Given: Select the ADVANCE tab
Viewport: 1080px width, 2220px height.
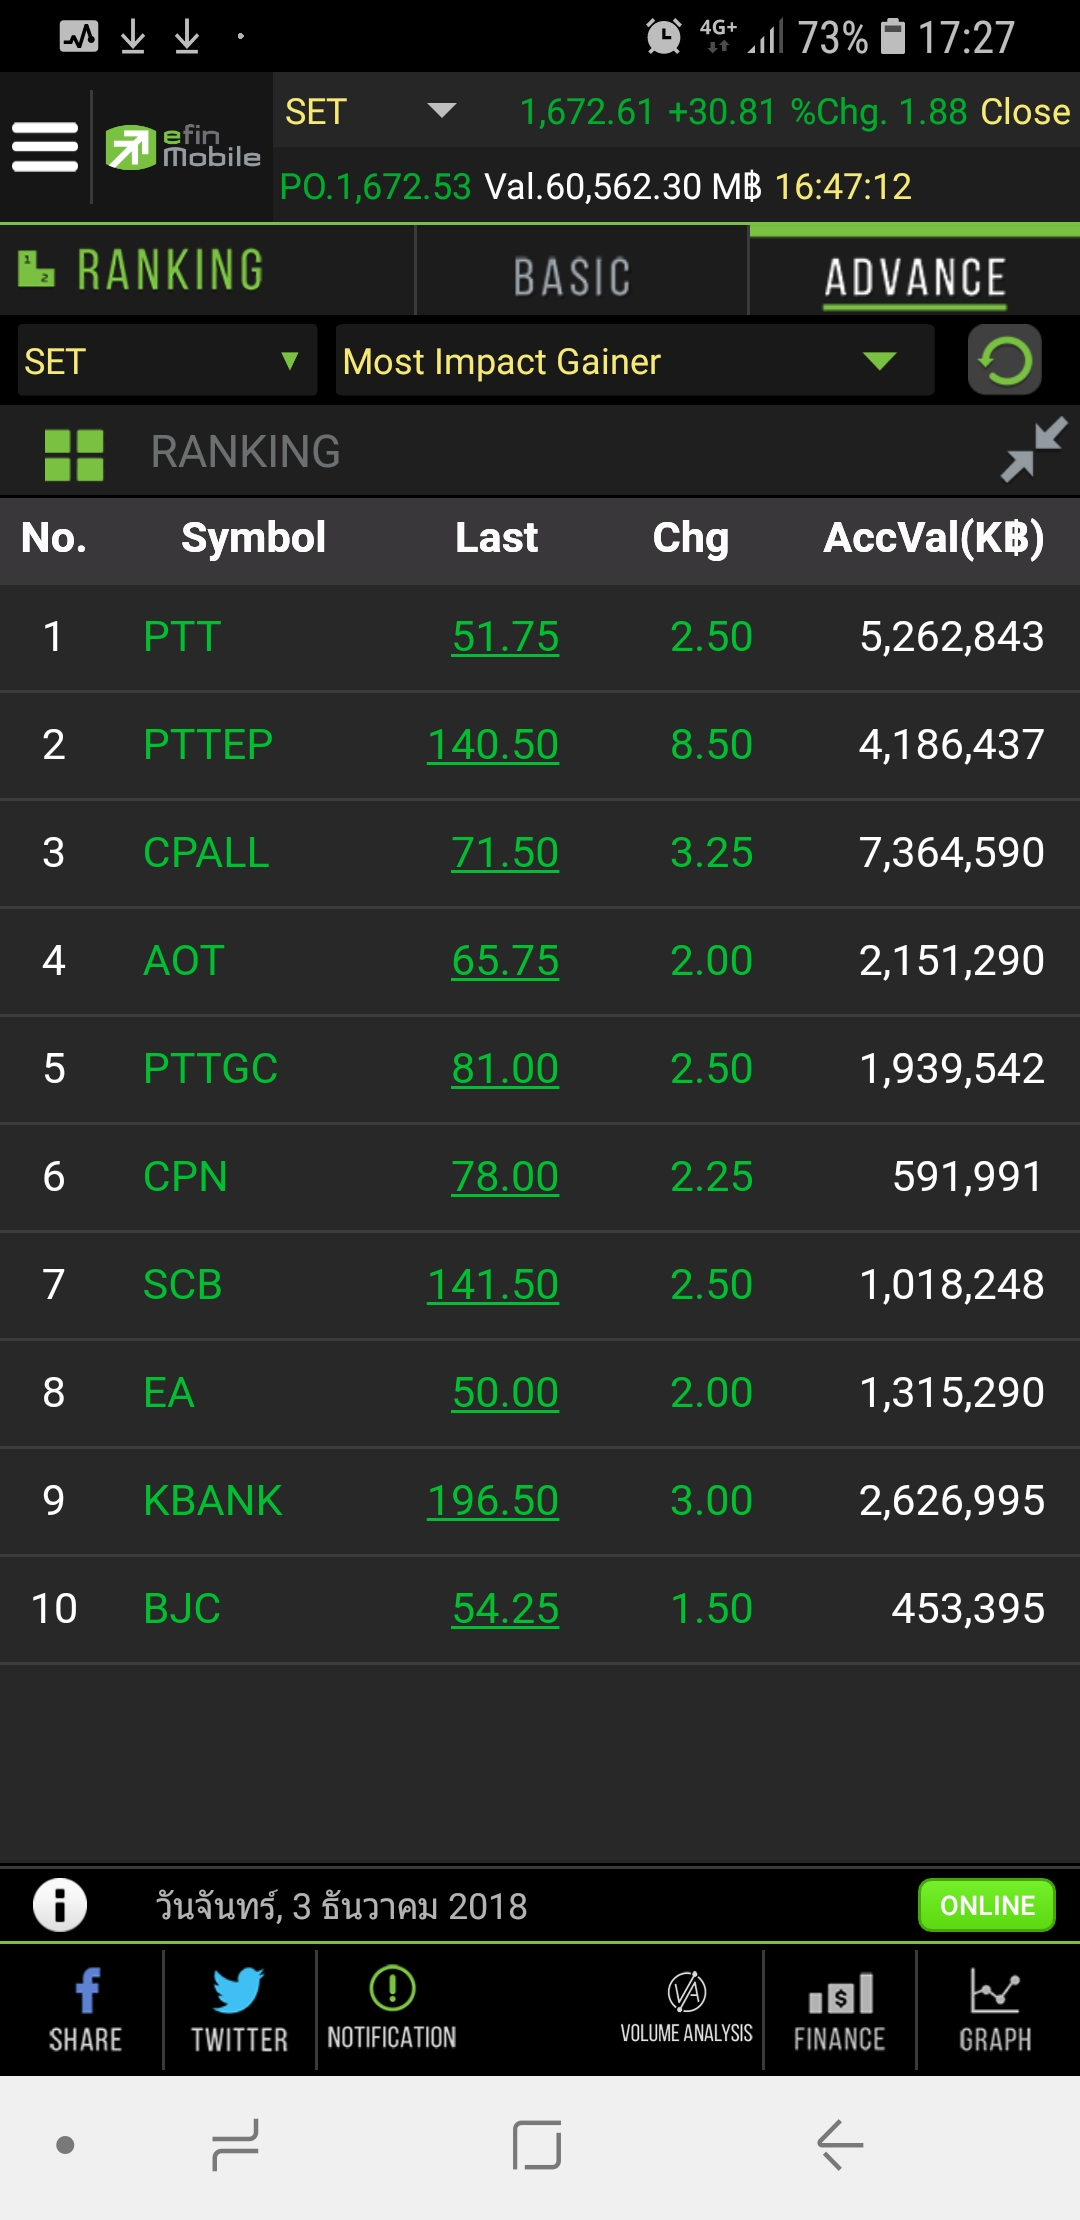Looking at the screenshot, I should [x=914, y=276].
